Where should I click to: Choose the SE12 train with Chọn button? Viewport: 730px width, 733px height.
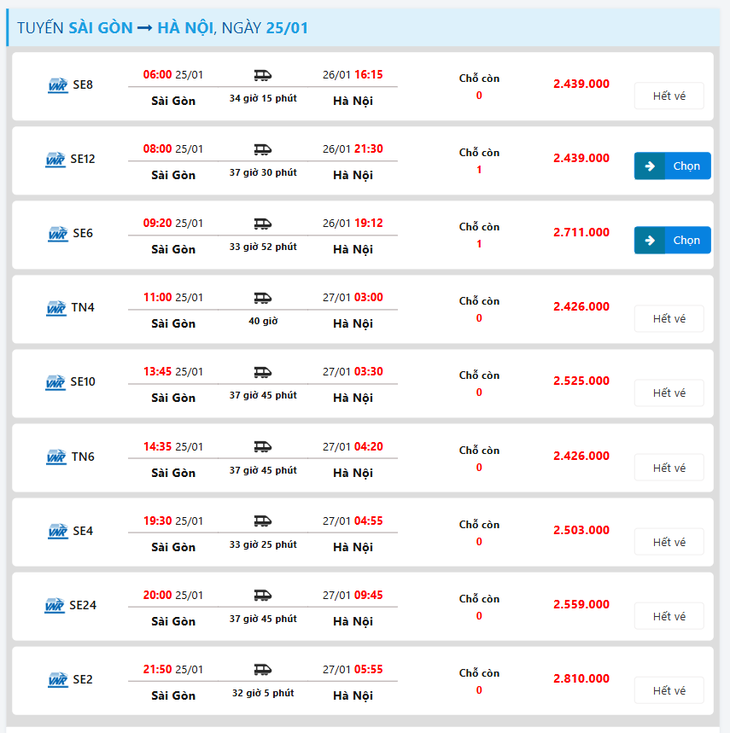pos(672,166)
